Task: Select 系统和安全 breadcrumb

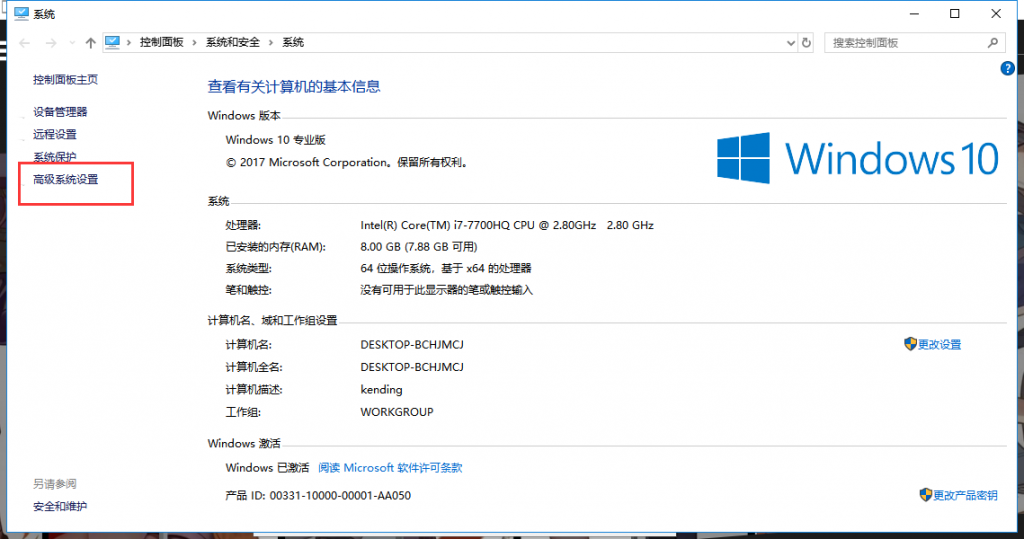Action: [232, 42]
